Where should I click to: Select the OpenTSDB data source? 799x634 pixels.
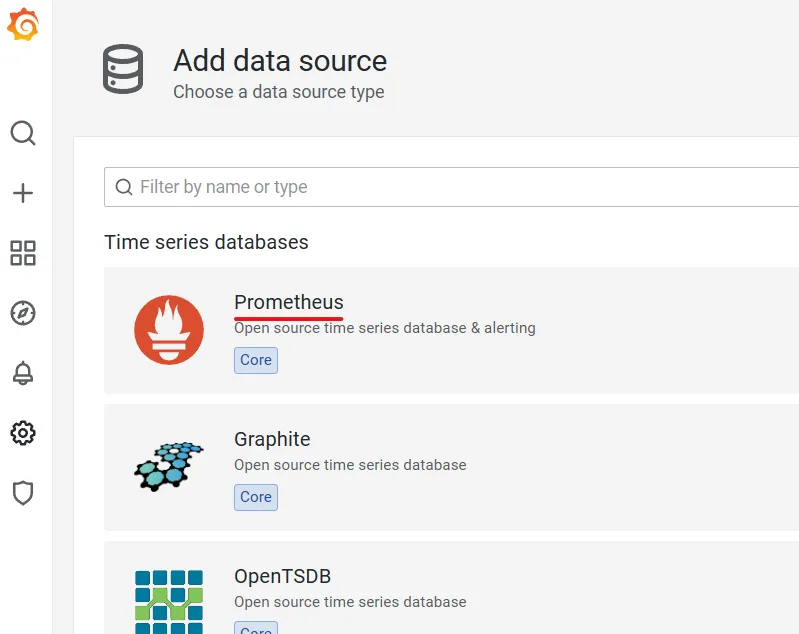click(x=451, y=588)
